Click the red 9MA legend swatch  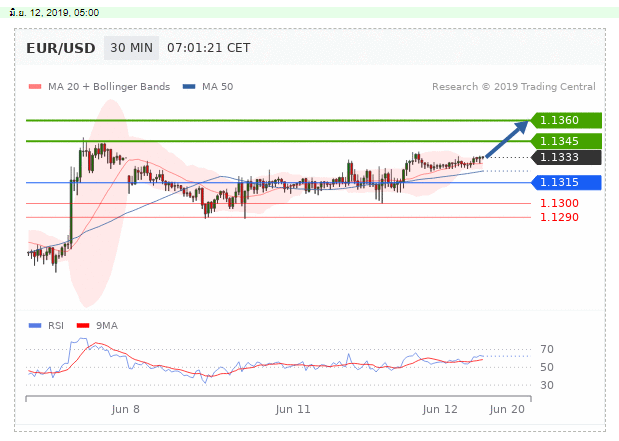point(83,326)
